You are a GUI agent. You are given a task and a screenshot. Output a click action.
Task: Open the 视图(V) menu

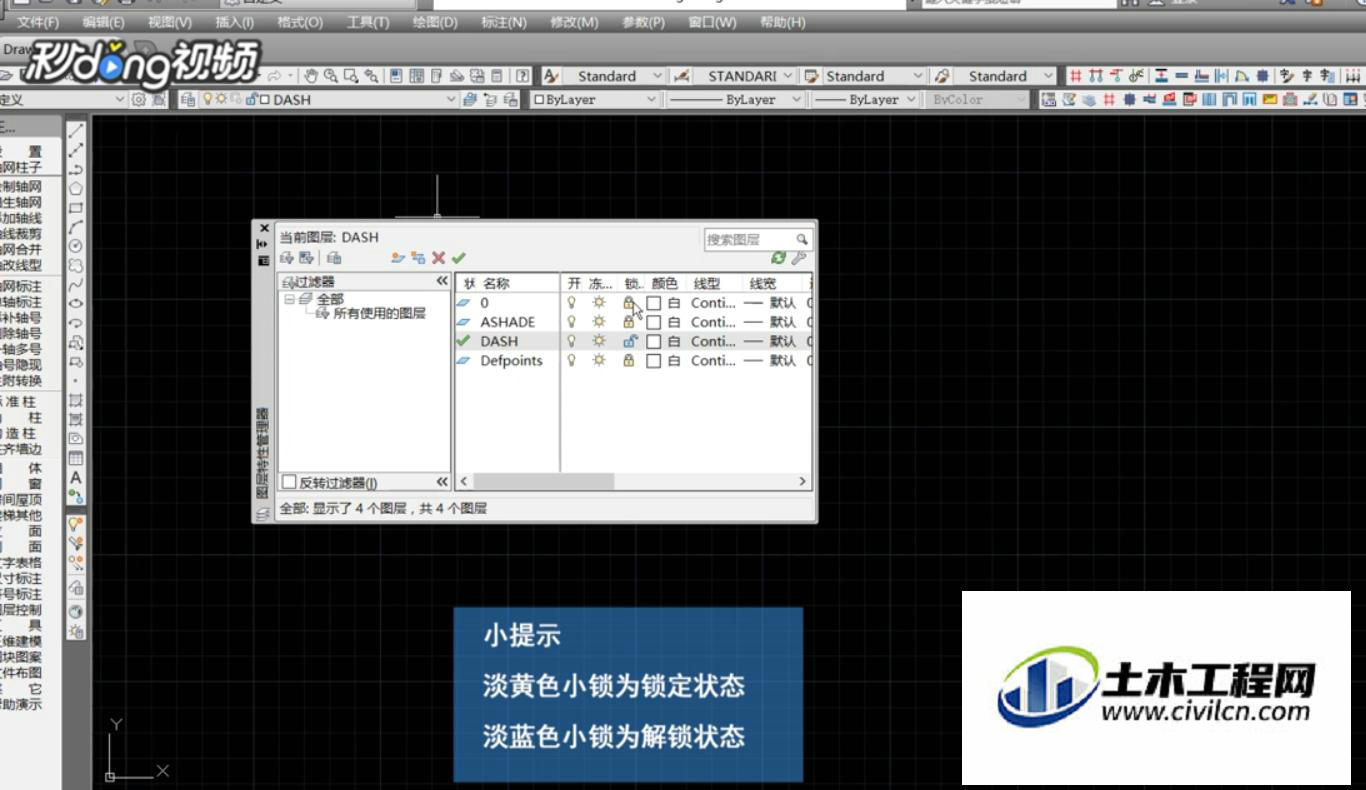[170, 22]
